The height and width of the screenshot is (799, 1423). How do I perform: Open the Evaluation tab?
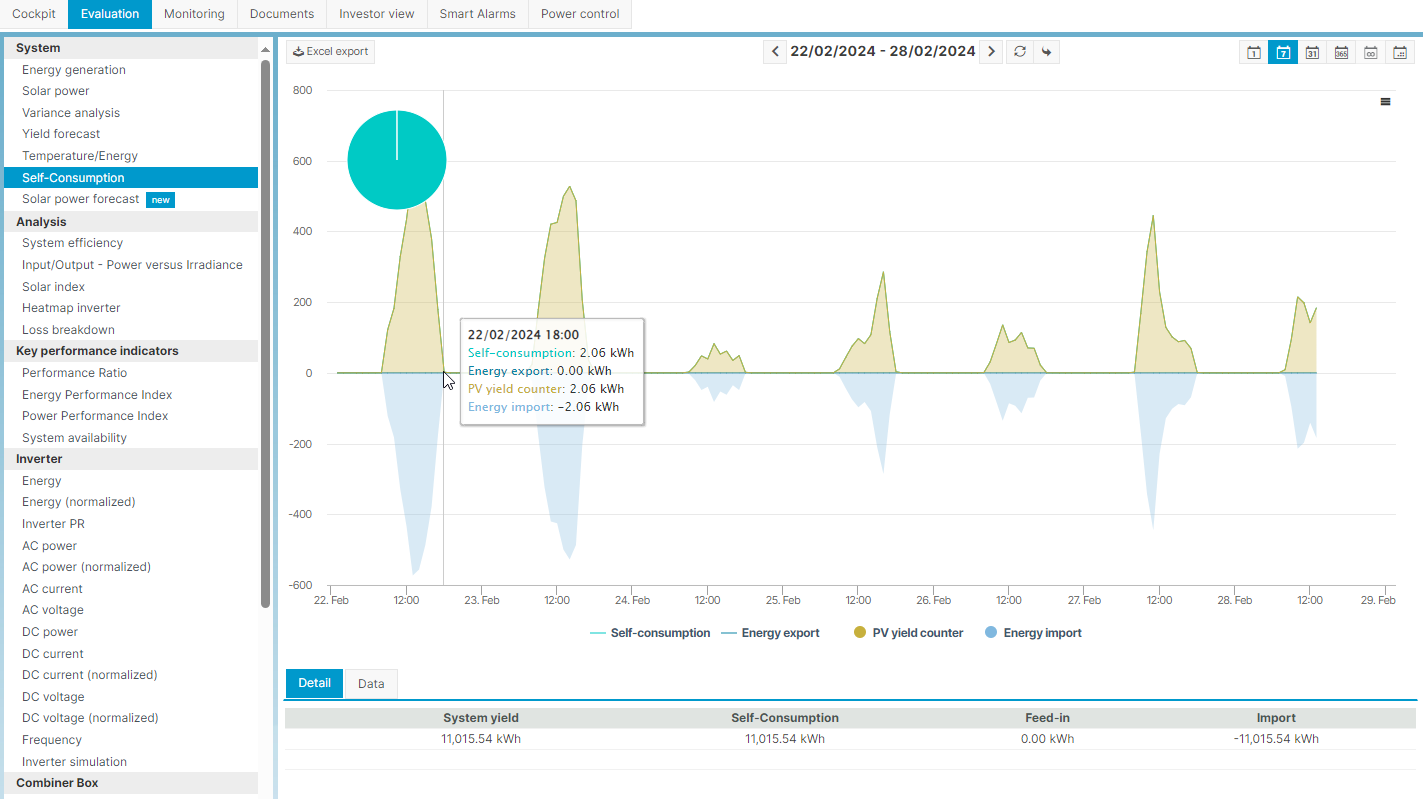pos(110,14)
